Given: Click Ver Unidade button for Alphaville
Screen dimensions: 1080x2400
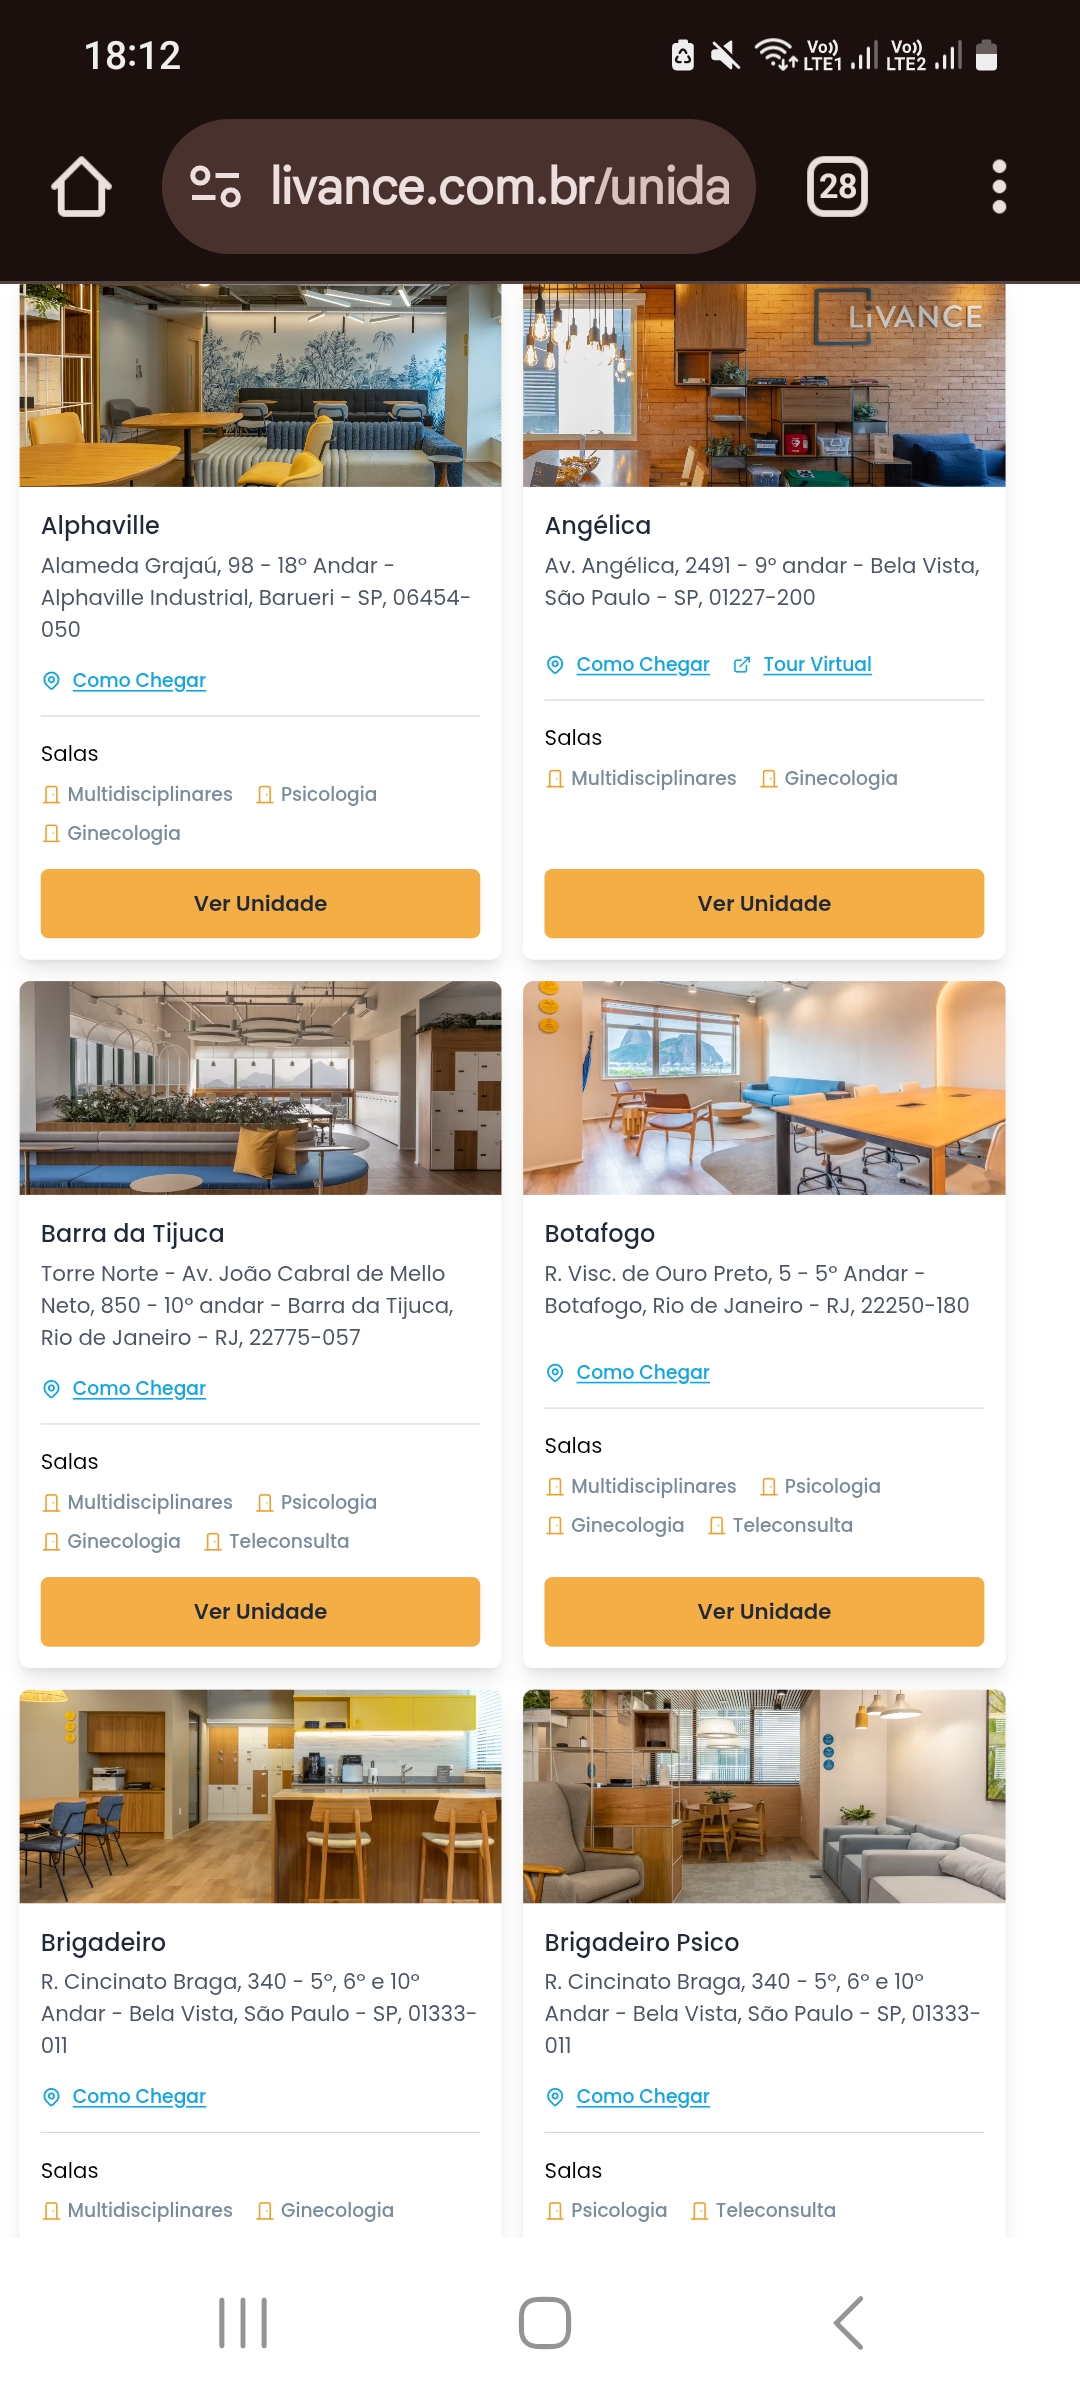Looking at the screenshot, I should [260, 904].
